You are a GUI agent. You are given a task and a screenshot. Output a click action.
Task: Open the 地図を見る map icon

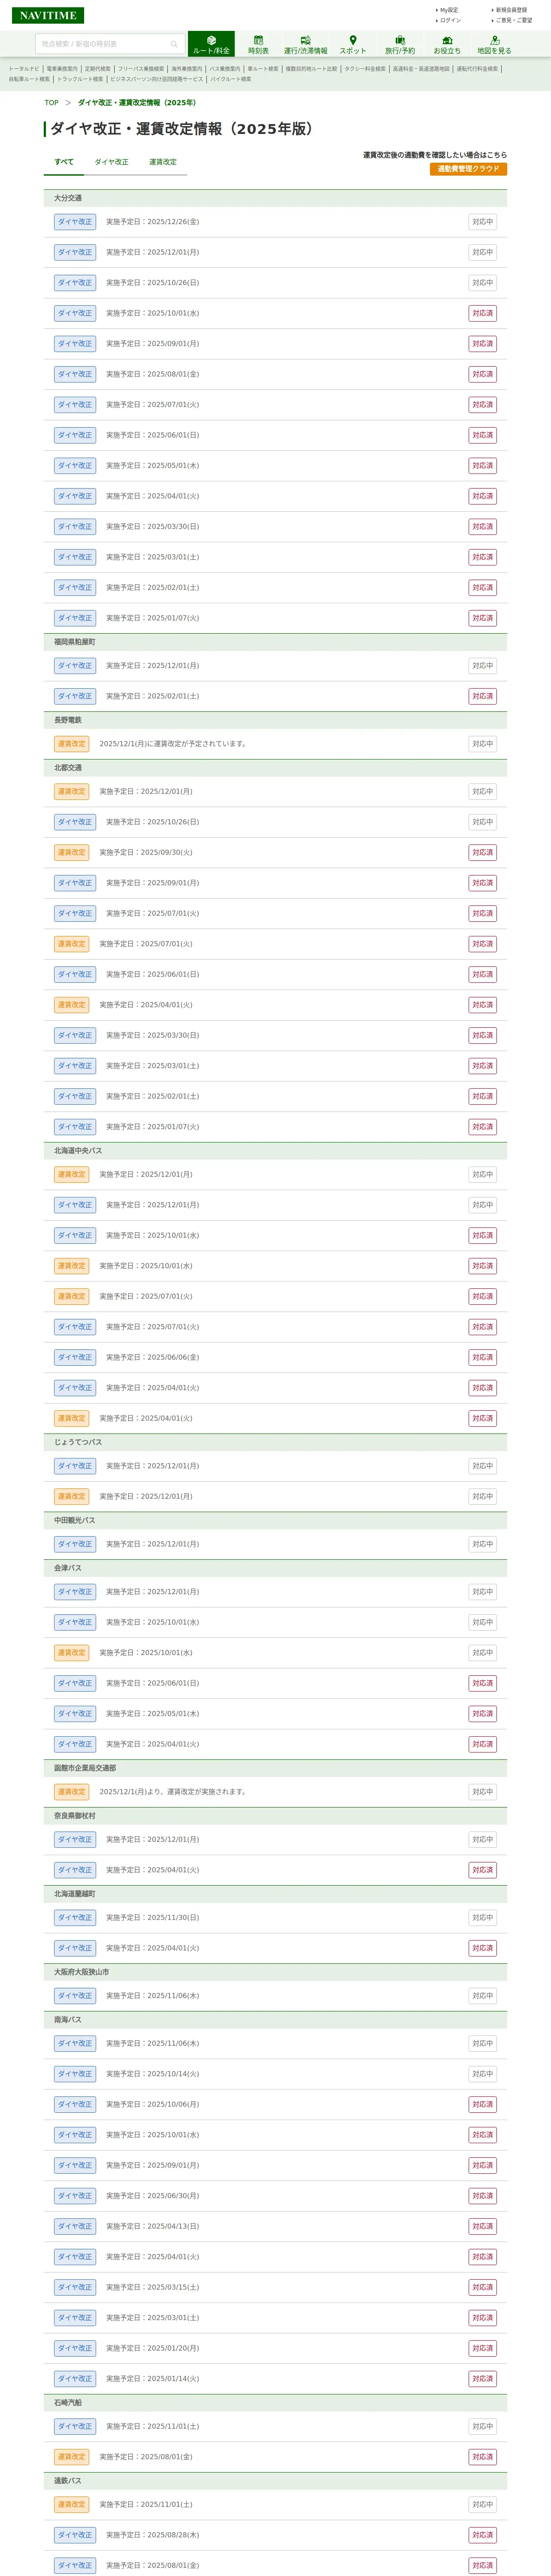[494, 44]
